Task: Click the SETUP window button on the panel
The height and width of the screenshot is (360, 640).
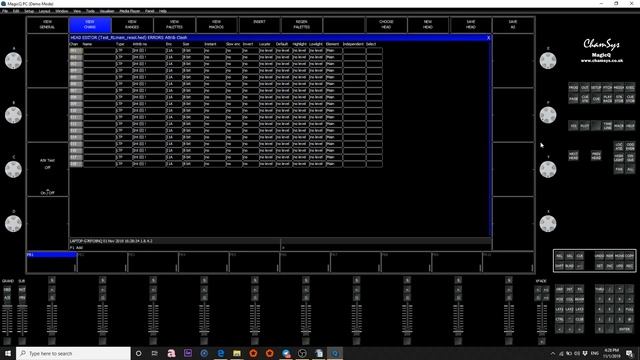Action: pos(596,88)
